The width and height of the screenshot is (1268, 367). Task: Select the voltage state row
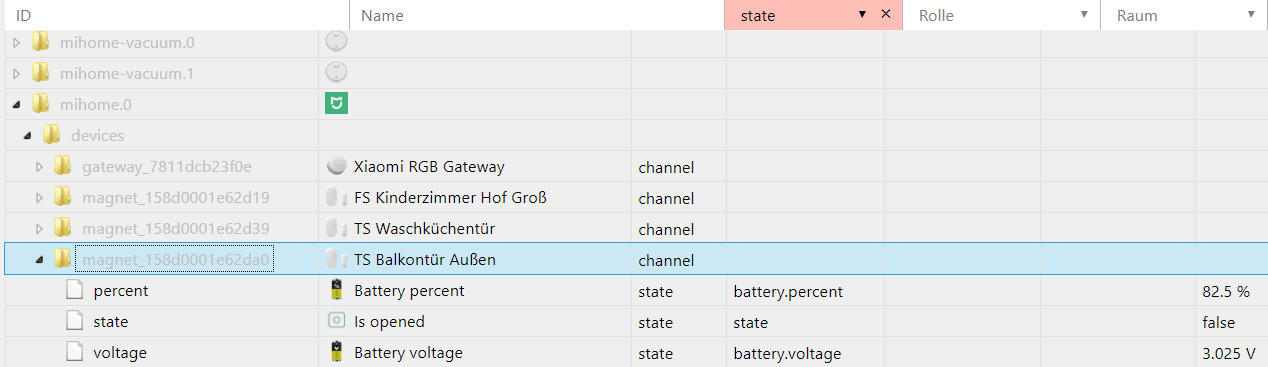[x=634, y=352]
